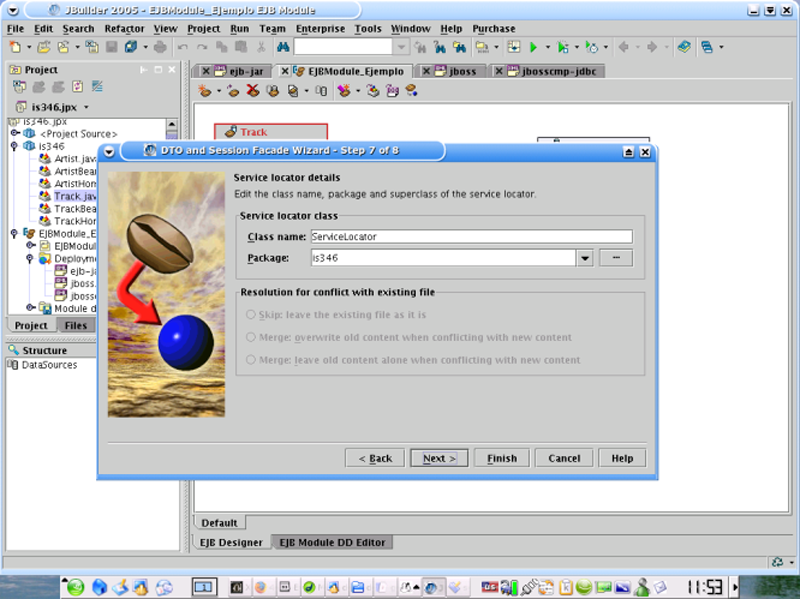The height and width of the screenshot is (599, 800).
Task: Click the green Run project arrow icon
Action: tap(534, 47)
